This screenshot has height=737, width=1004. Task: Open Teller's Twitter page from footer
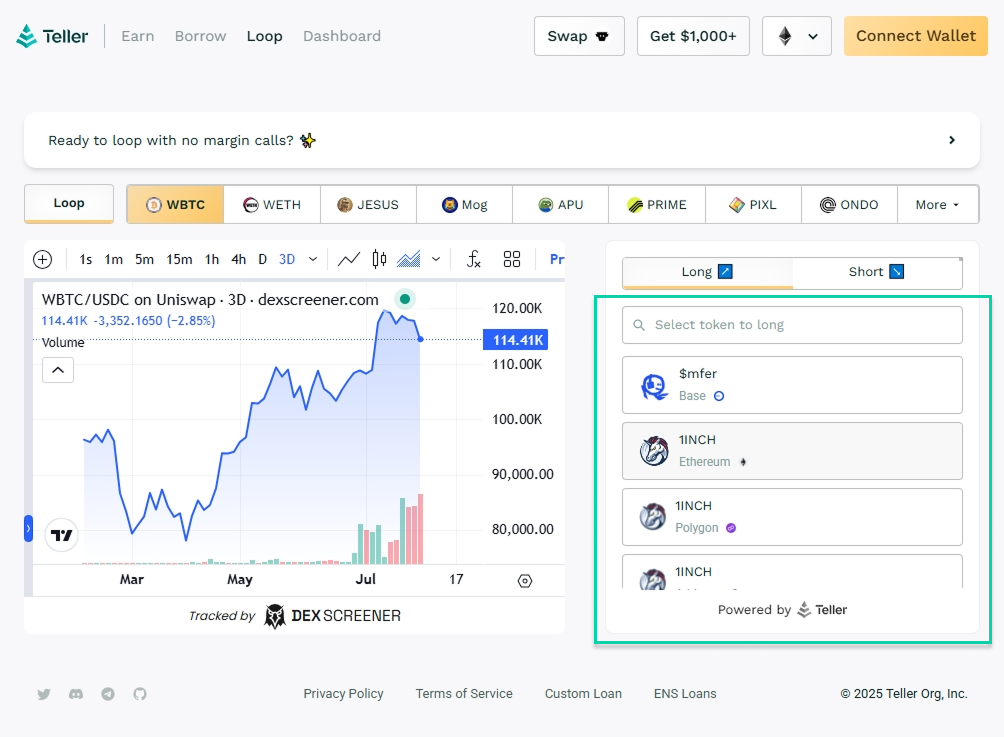pos(44,694)
